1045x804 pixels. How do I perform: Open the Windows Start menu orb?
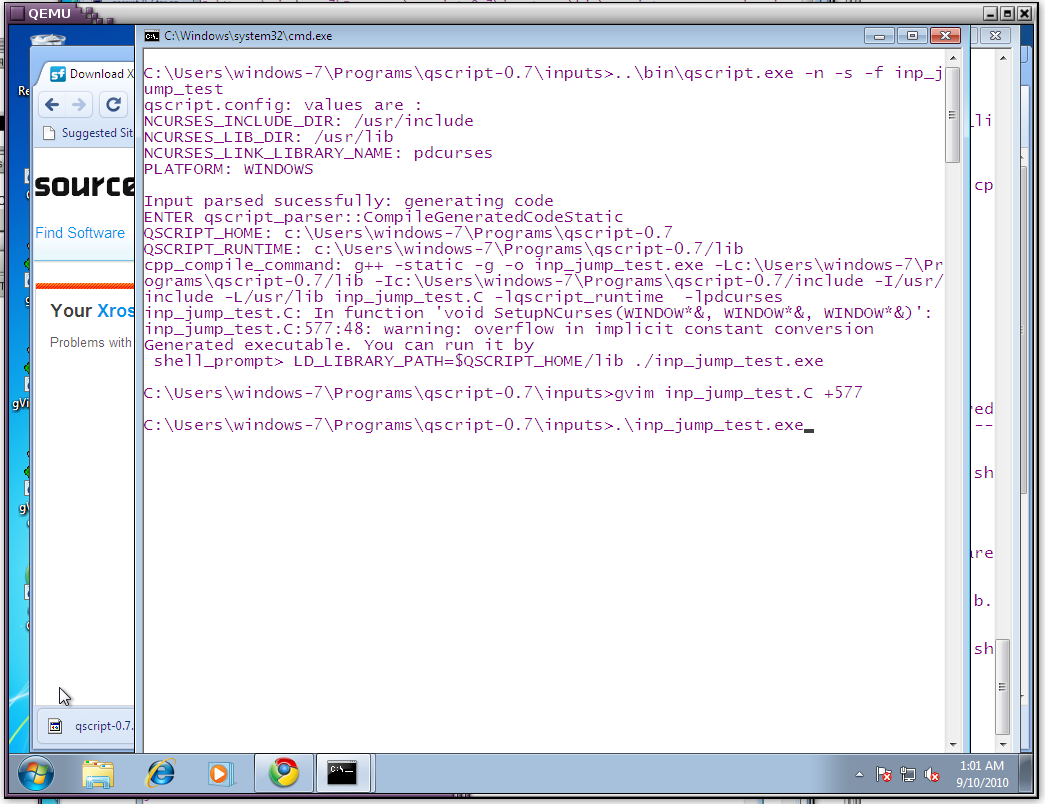[x=35, y=773]
